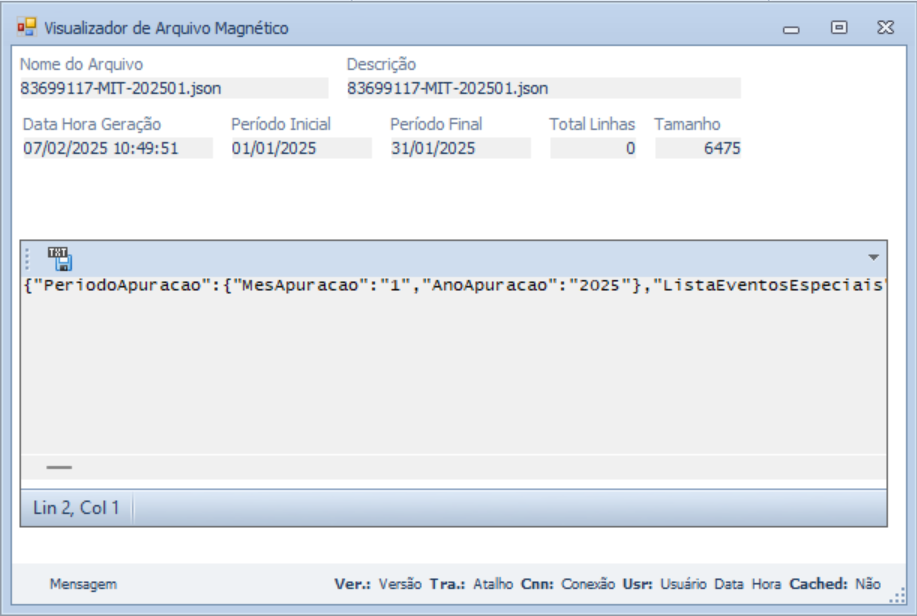Click the Data status entry
917x616 pixels.
(729, 584)
